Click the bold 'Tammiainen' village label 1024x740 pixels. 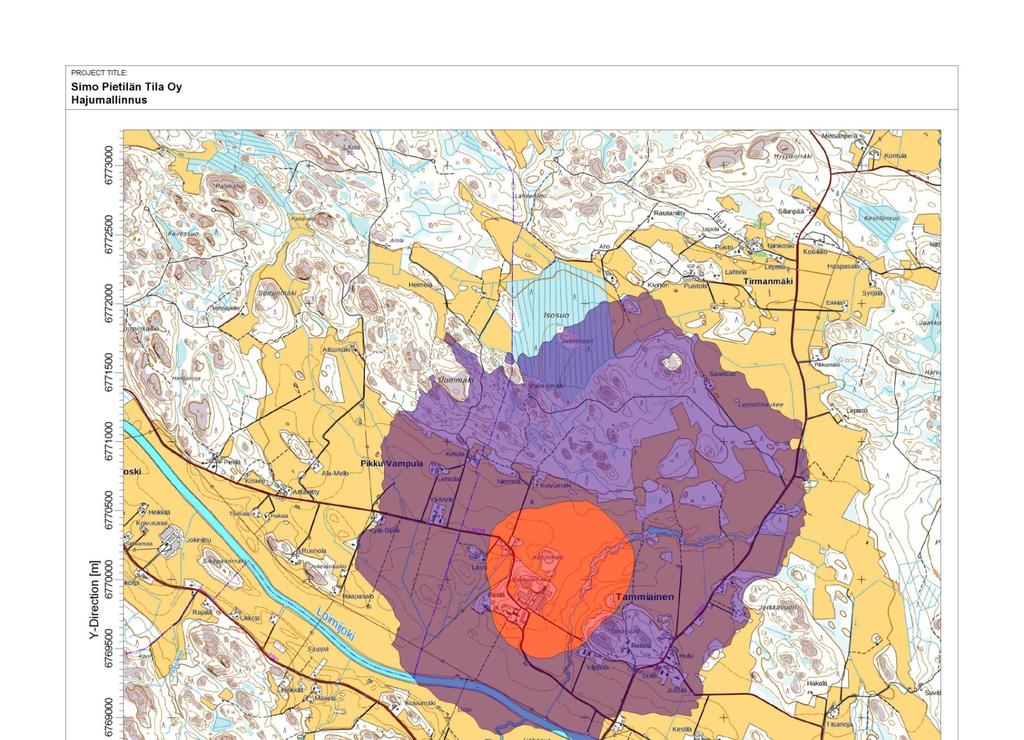tap(645, 597)
